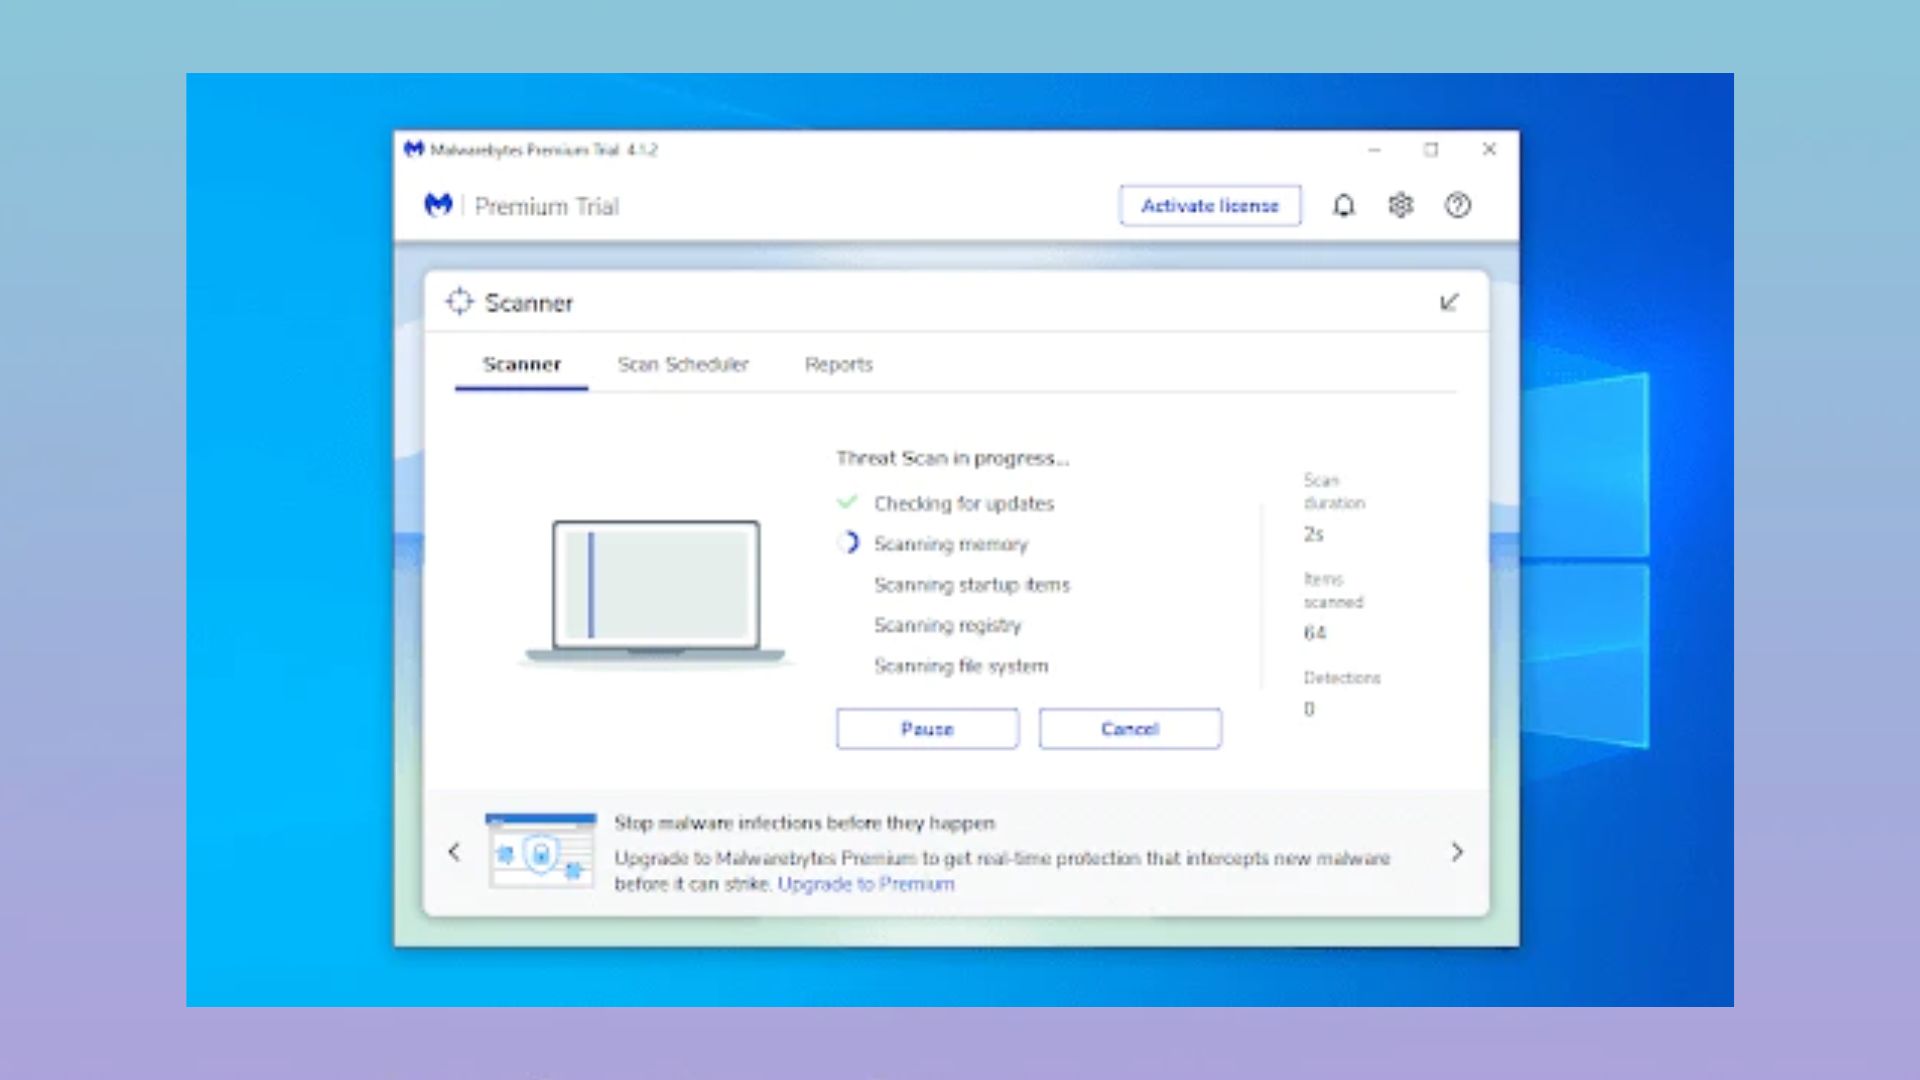
Task: Click the items scanned value '64'
Action: point(1315,633)
